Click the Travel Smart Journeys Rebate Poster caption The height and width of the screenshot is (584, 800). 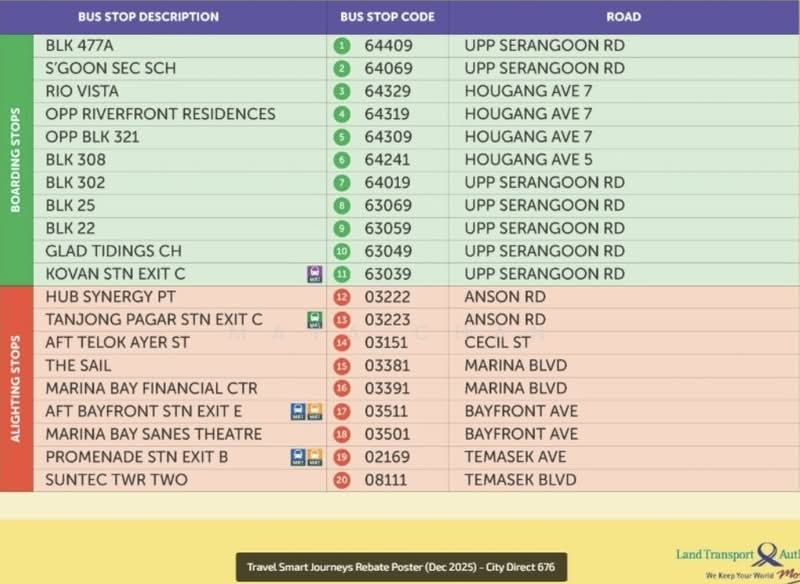coord(401,567)
